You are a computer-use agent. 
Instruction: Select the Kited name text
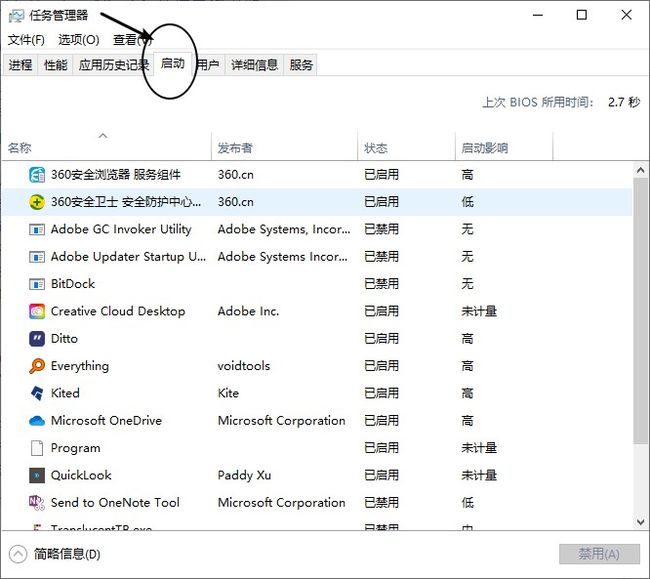coord(65,393)
